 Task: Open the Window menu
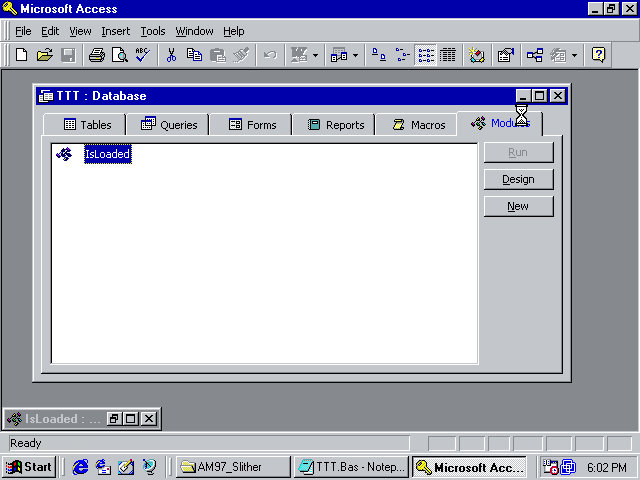pyautogui.click(x=194, y=31)
